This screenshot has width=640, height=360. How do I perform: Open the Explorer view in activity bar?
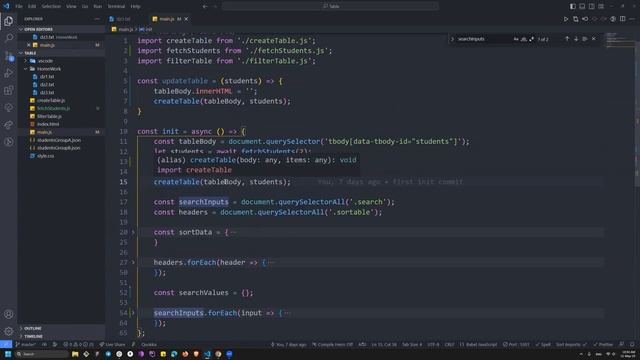tap(9, 21)
